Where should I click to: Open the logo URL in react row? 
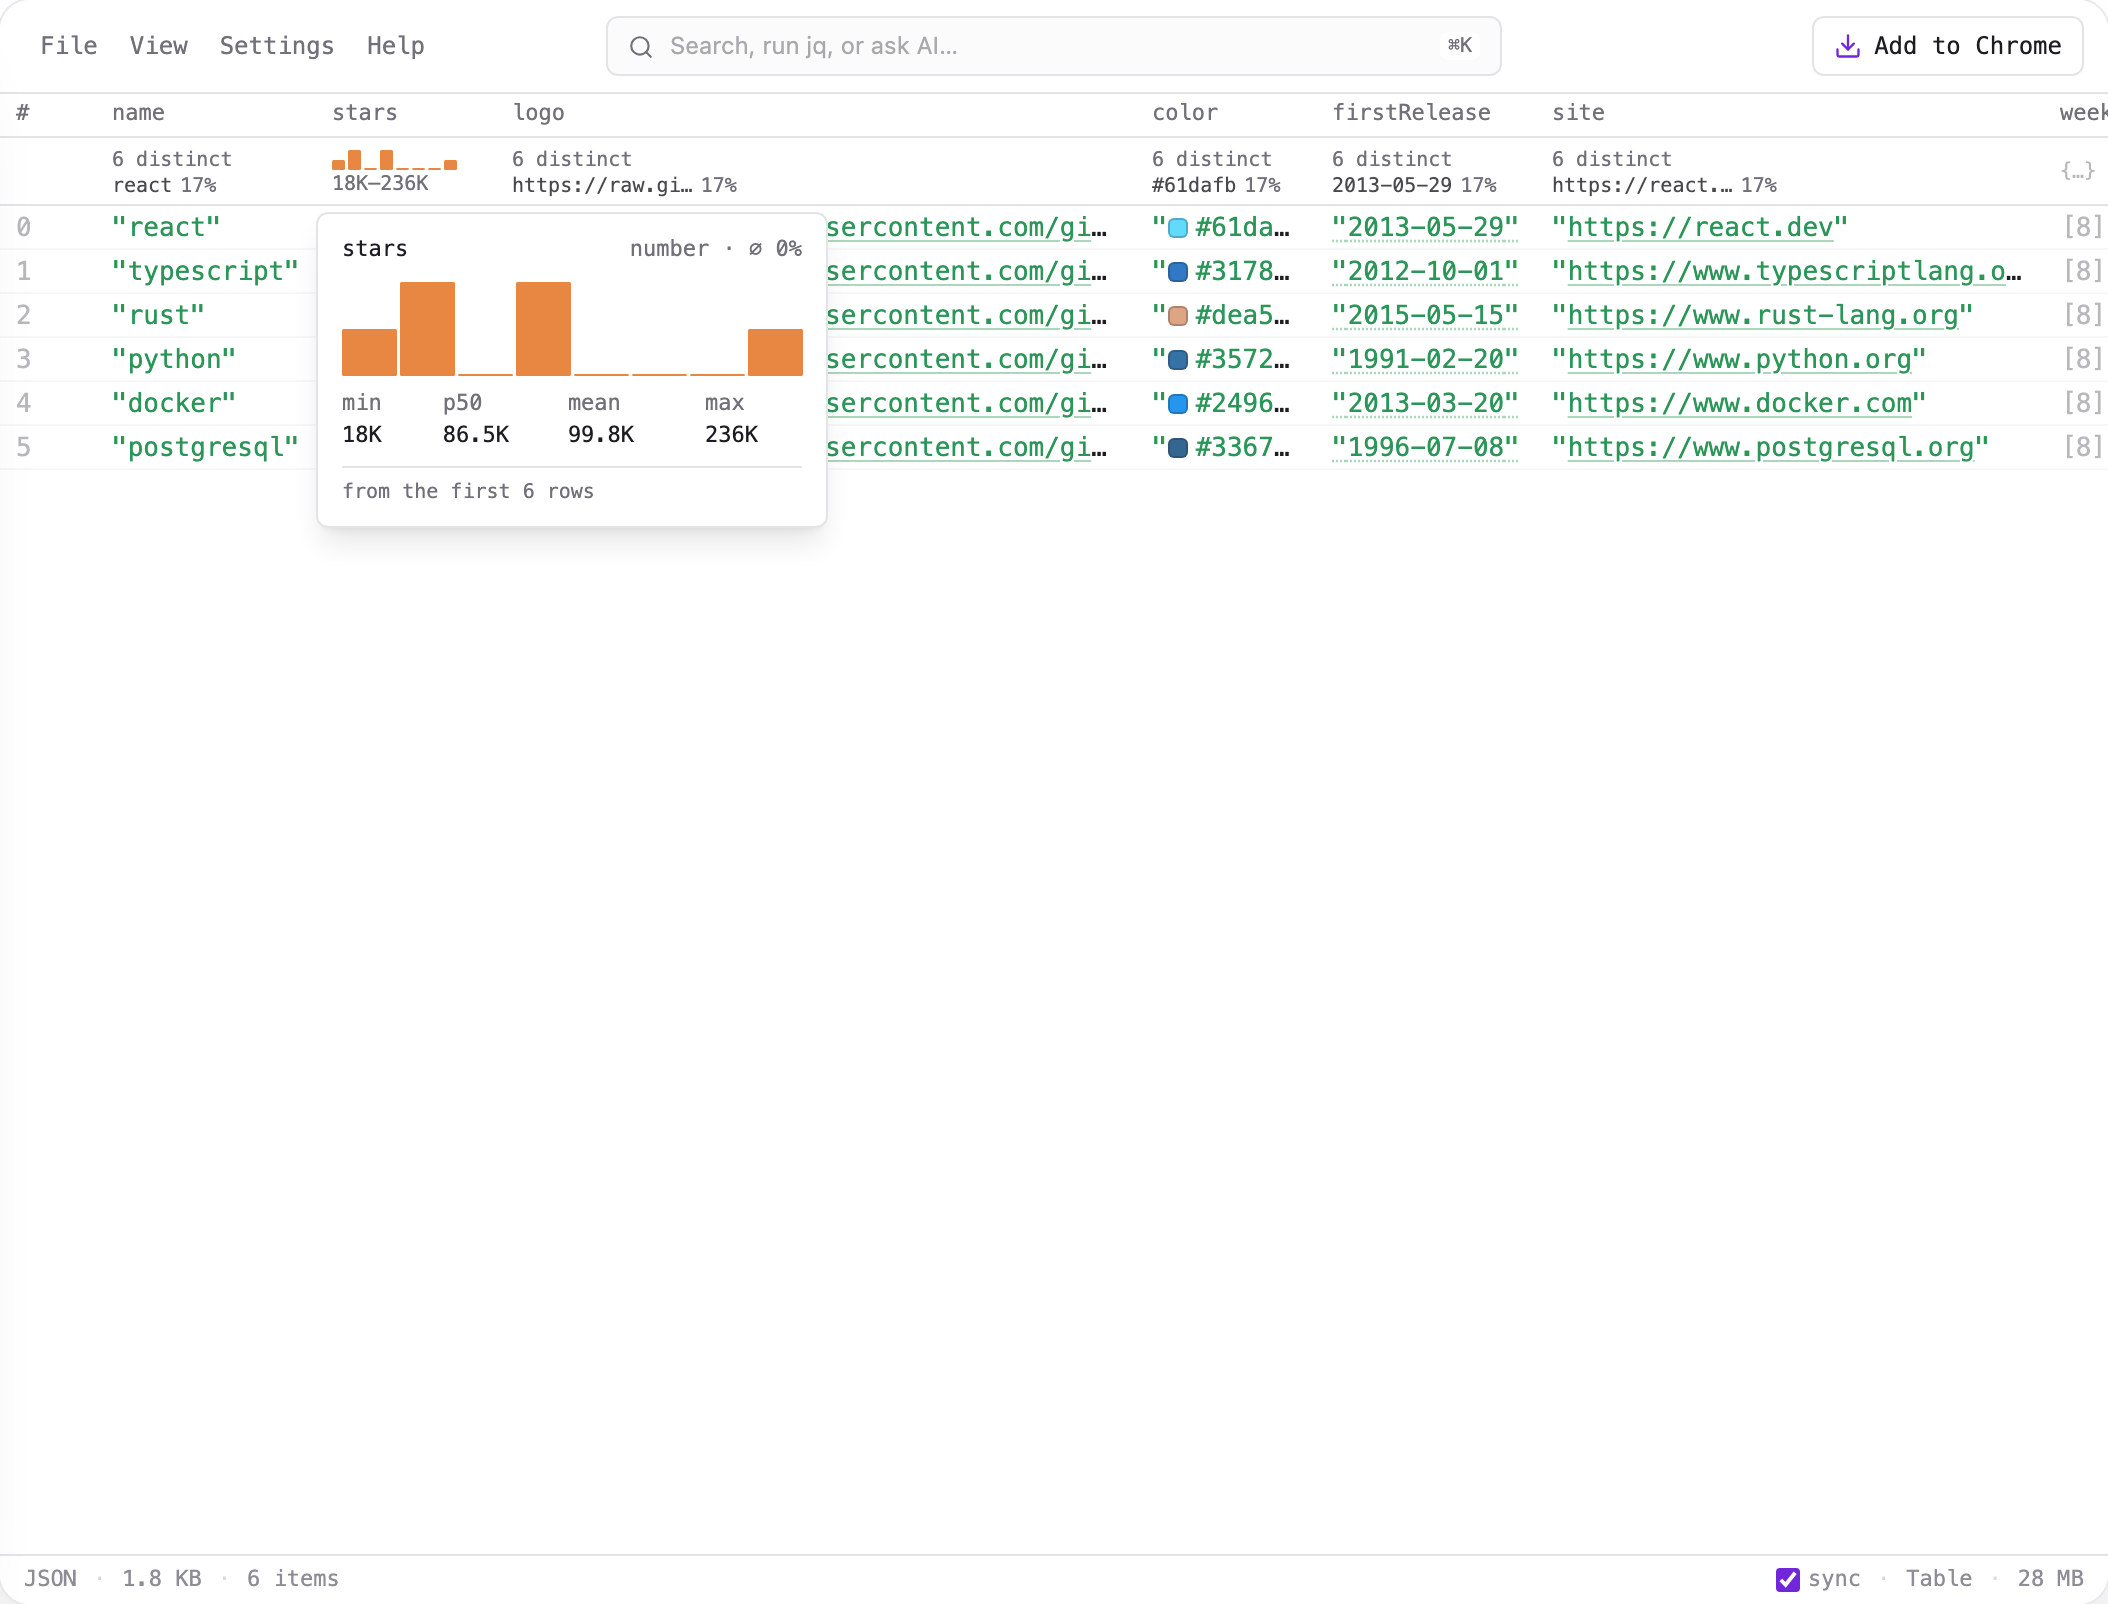pos(967,228)
